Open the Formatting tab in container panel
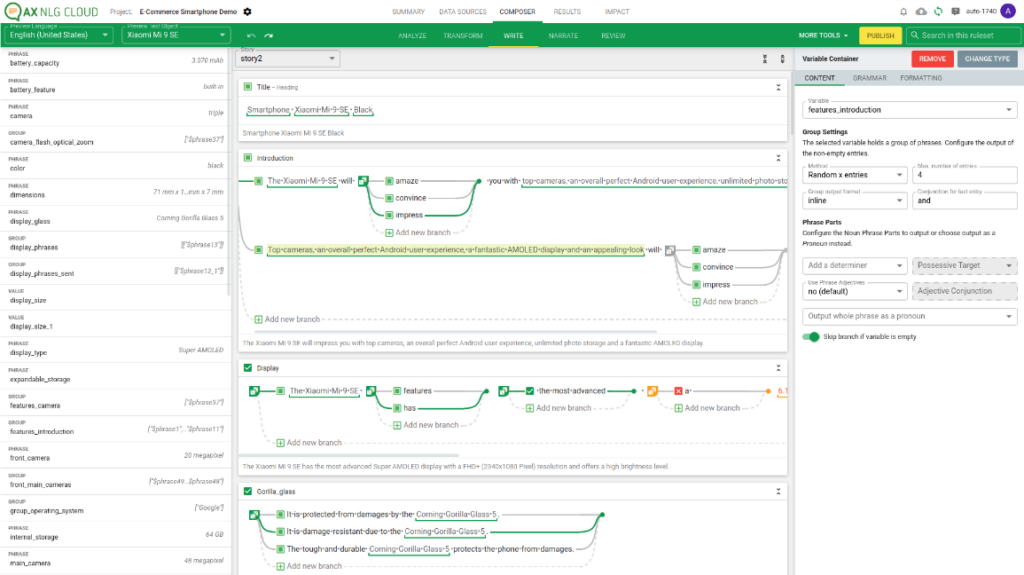The height and width of the screenshot is (575, 1024). tap(921, 78)
